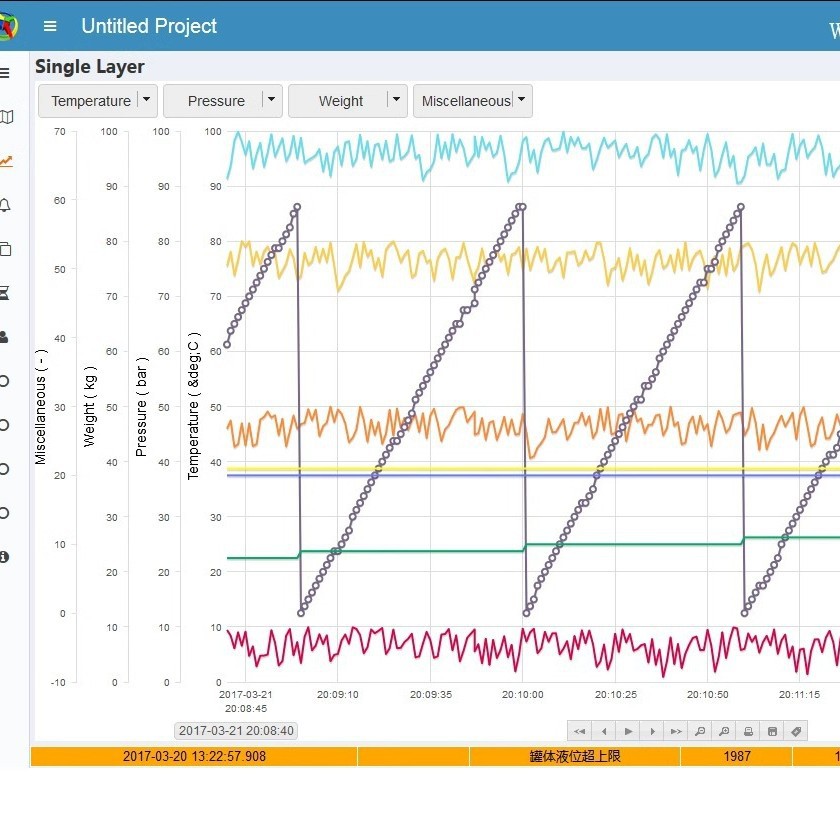The height and width of the screenshot is (840, 840).
Task: Open the trend chart icon in the sidebar
Action: (x=6, y=161)
